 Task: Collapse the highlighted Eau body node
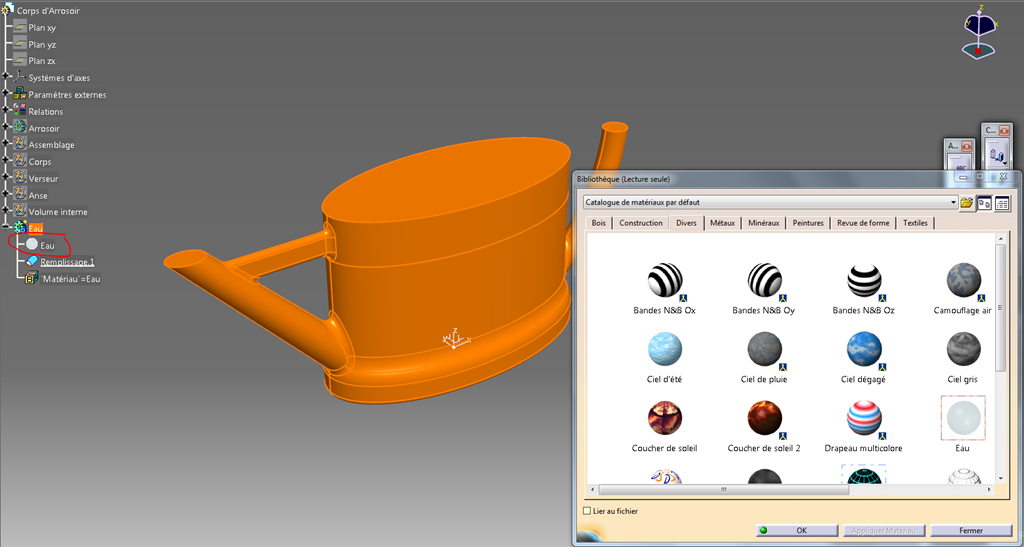(5, 228)
